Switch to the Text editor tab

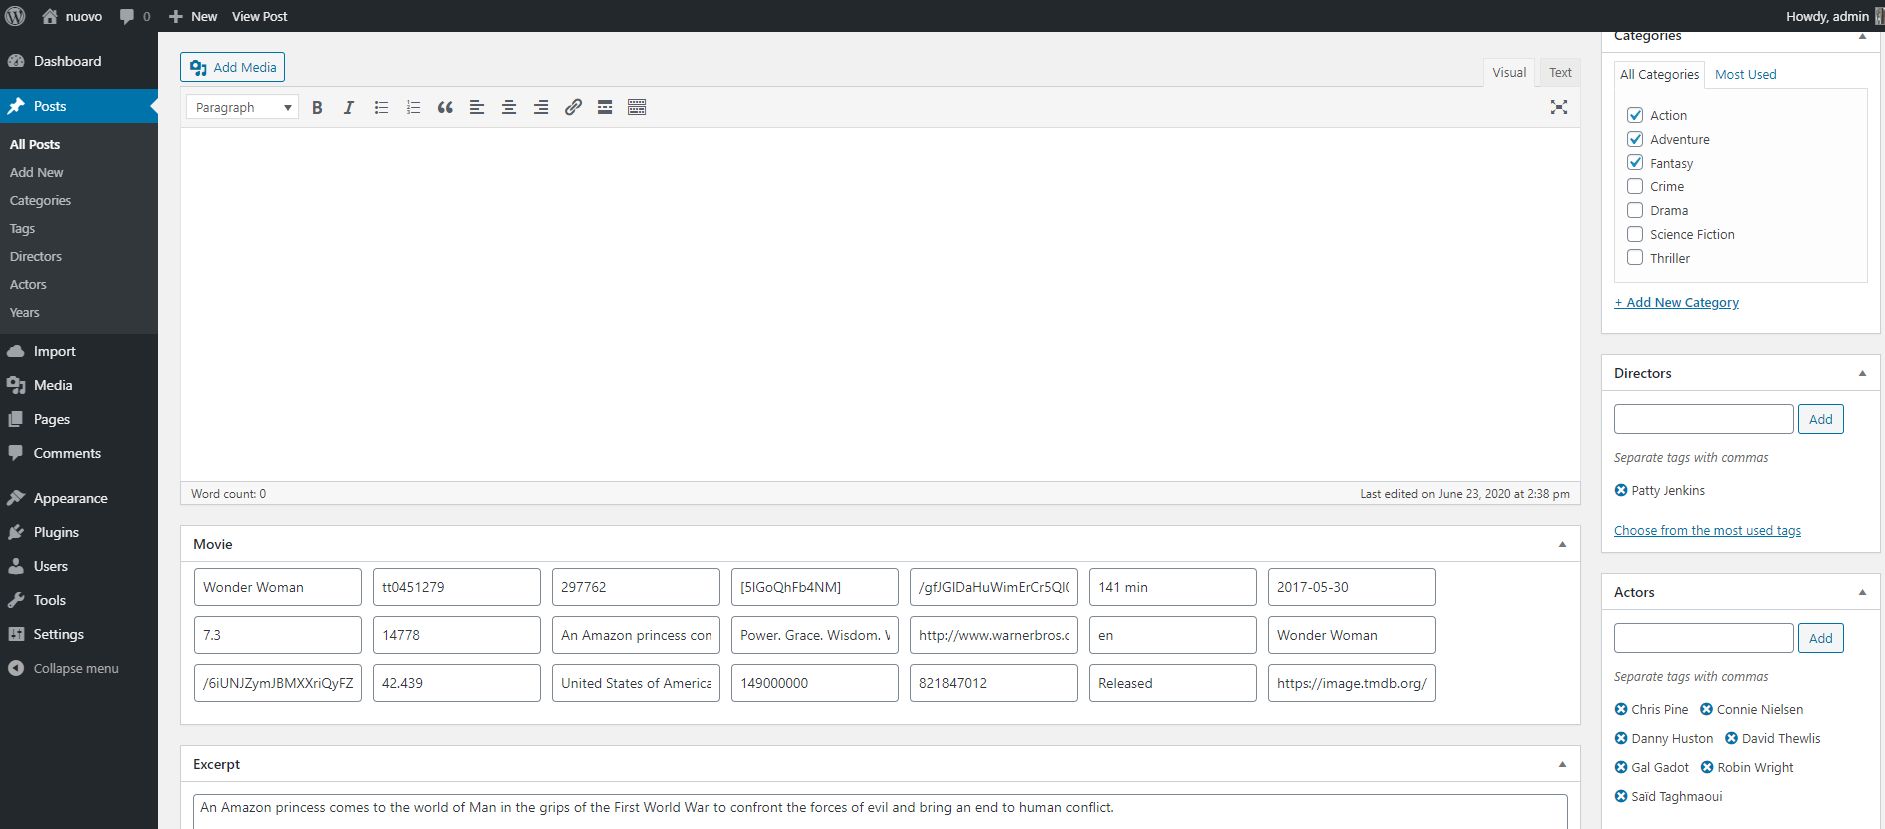pos(1560,72)
